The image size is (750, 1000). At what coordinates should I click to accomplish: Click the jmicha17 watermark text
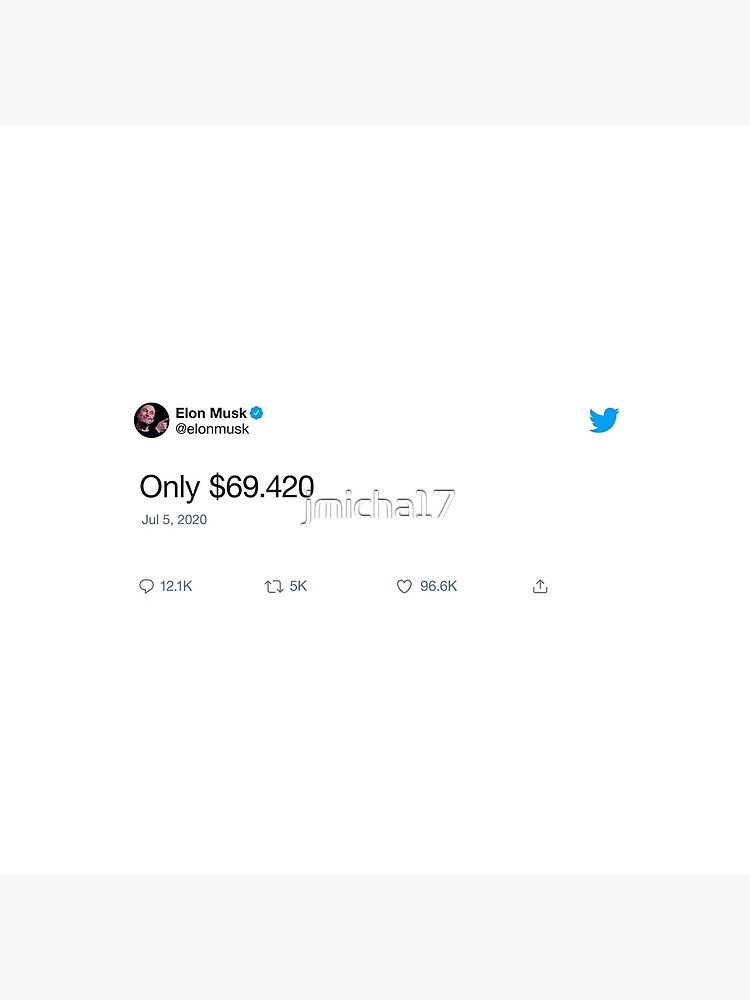(x=378, y=506)
